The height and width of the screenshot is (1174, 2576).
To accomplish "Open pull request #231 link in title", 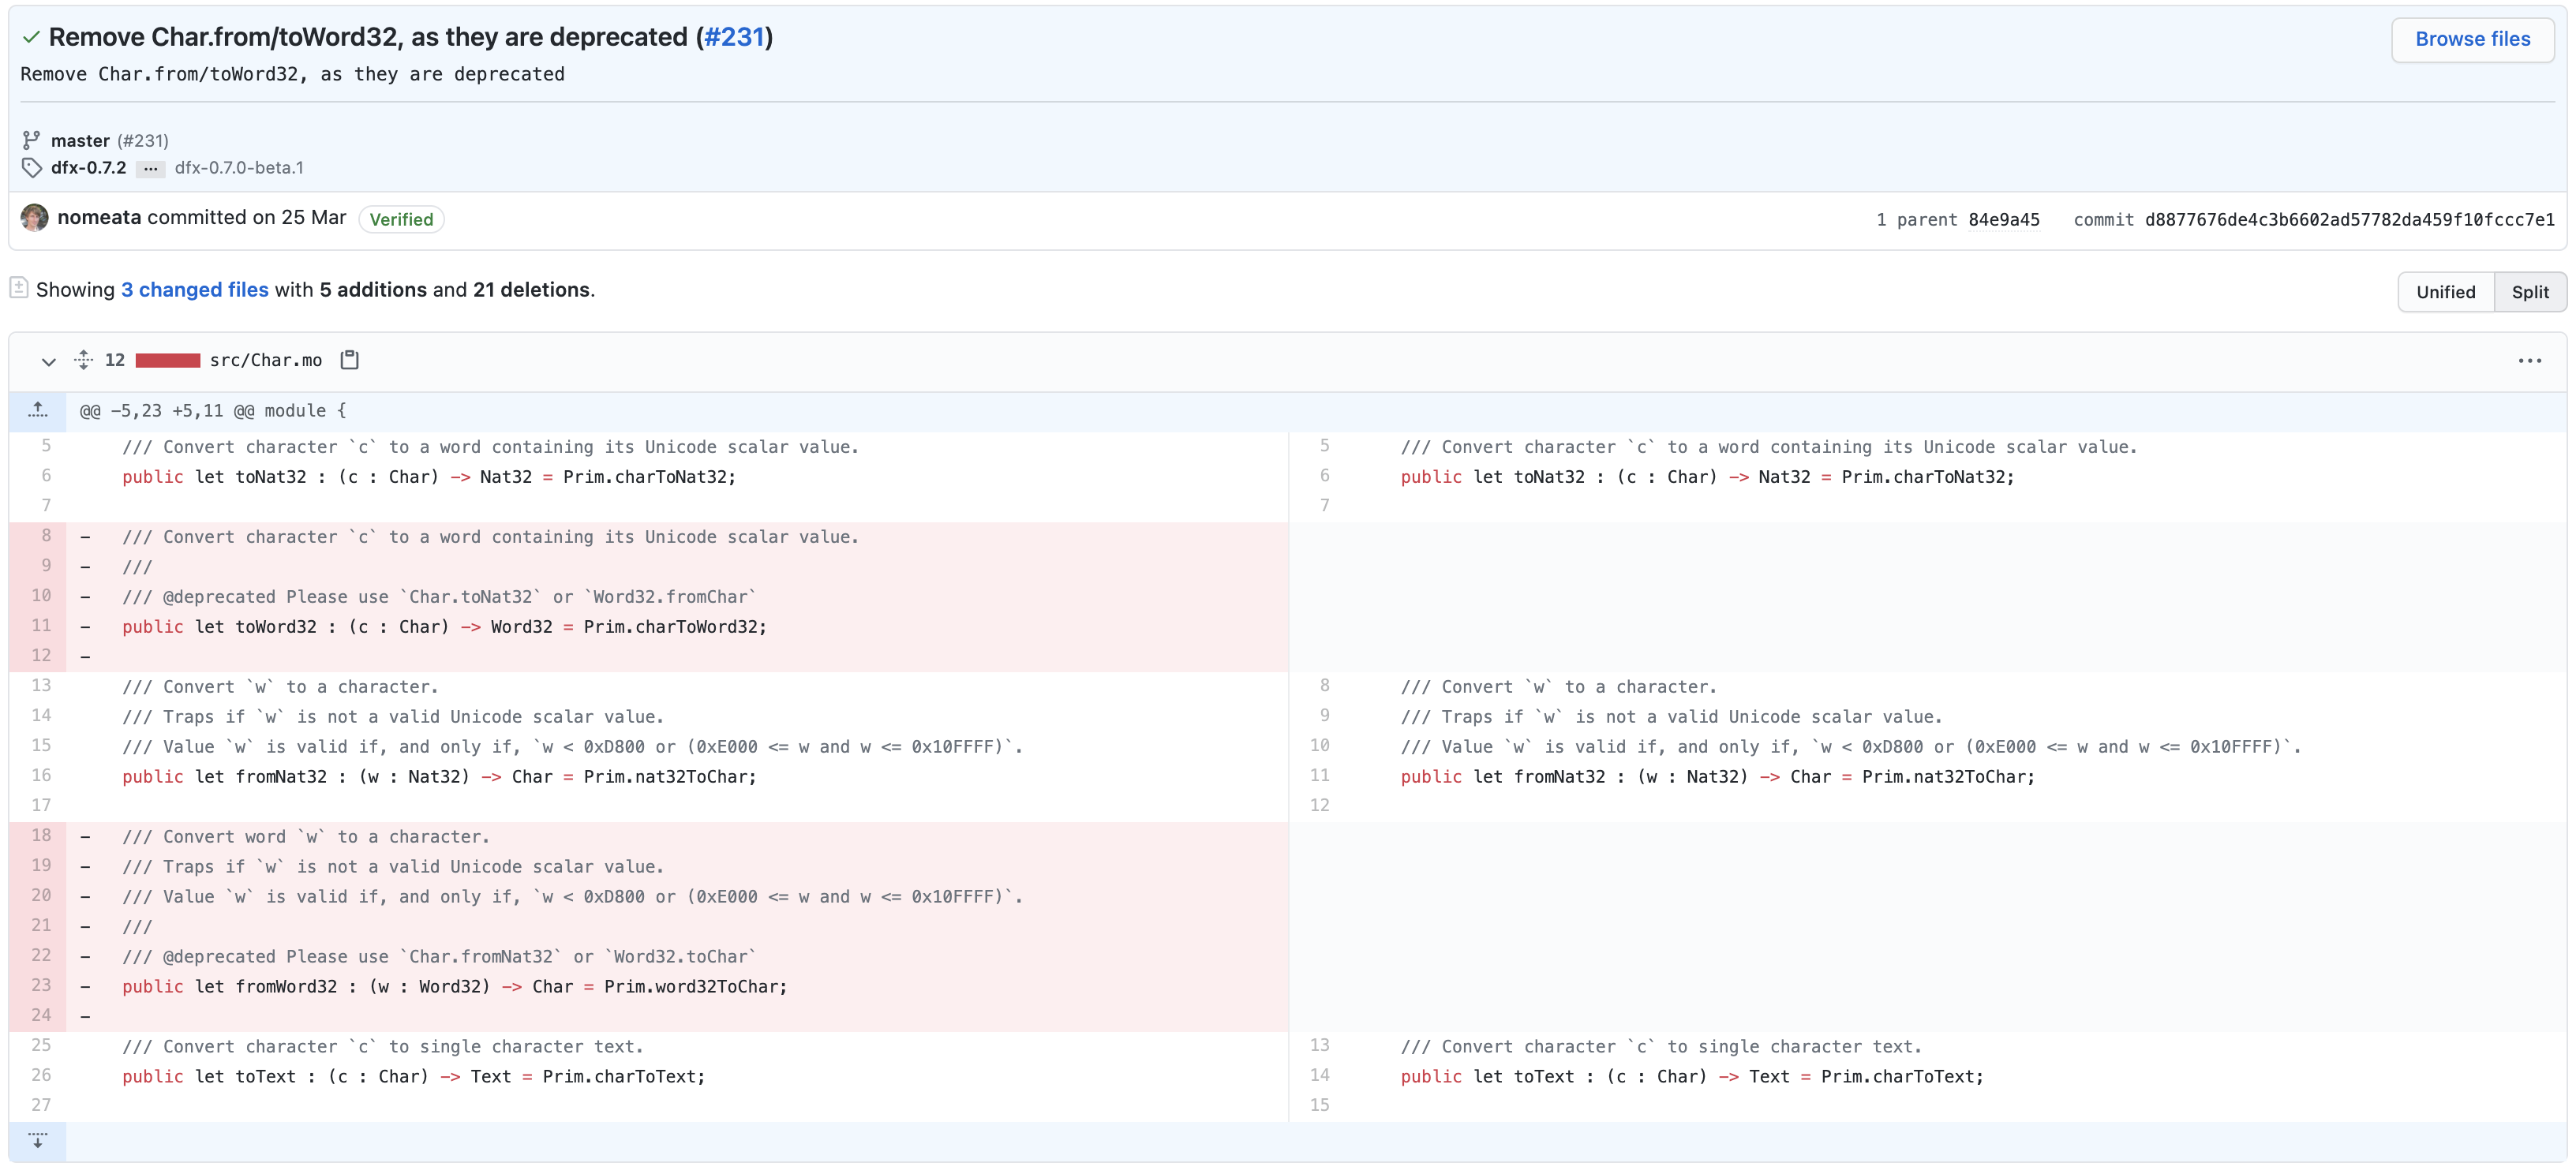I will pyautogui.click(x=734, y=37).
